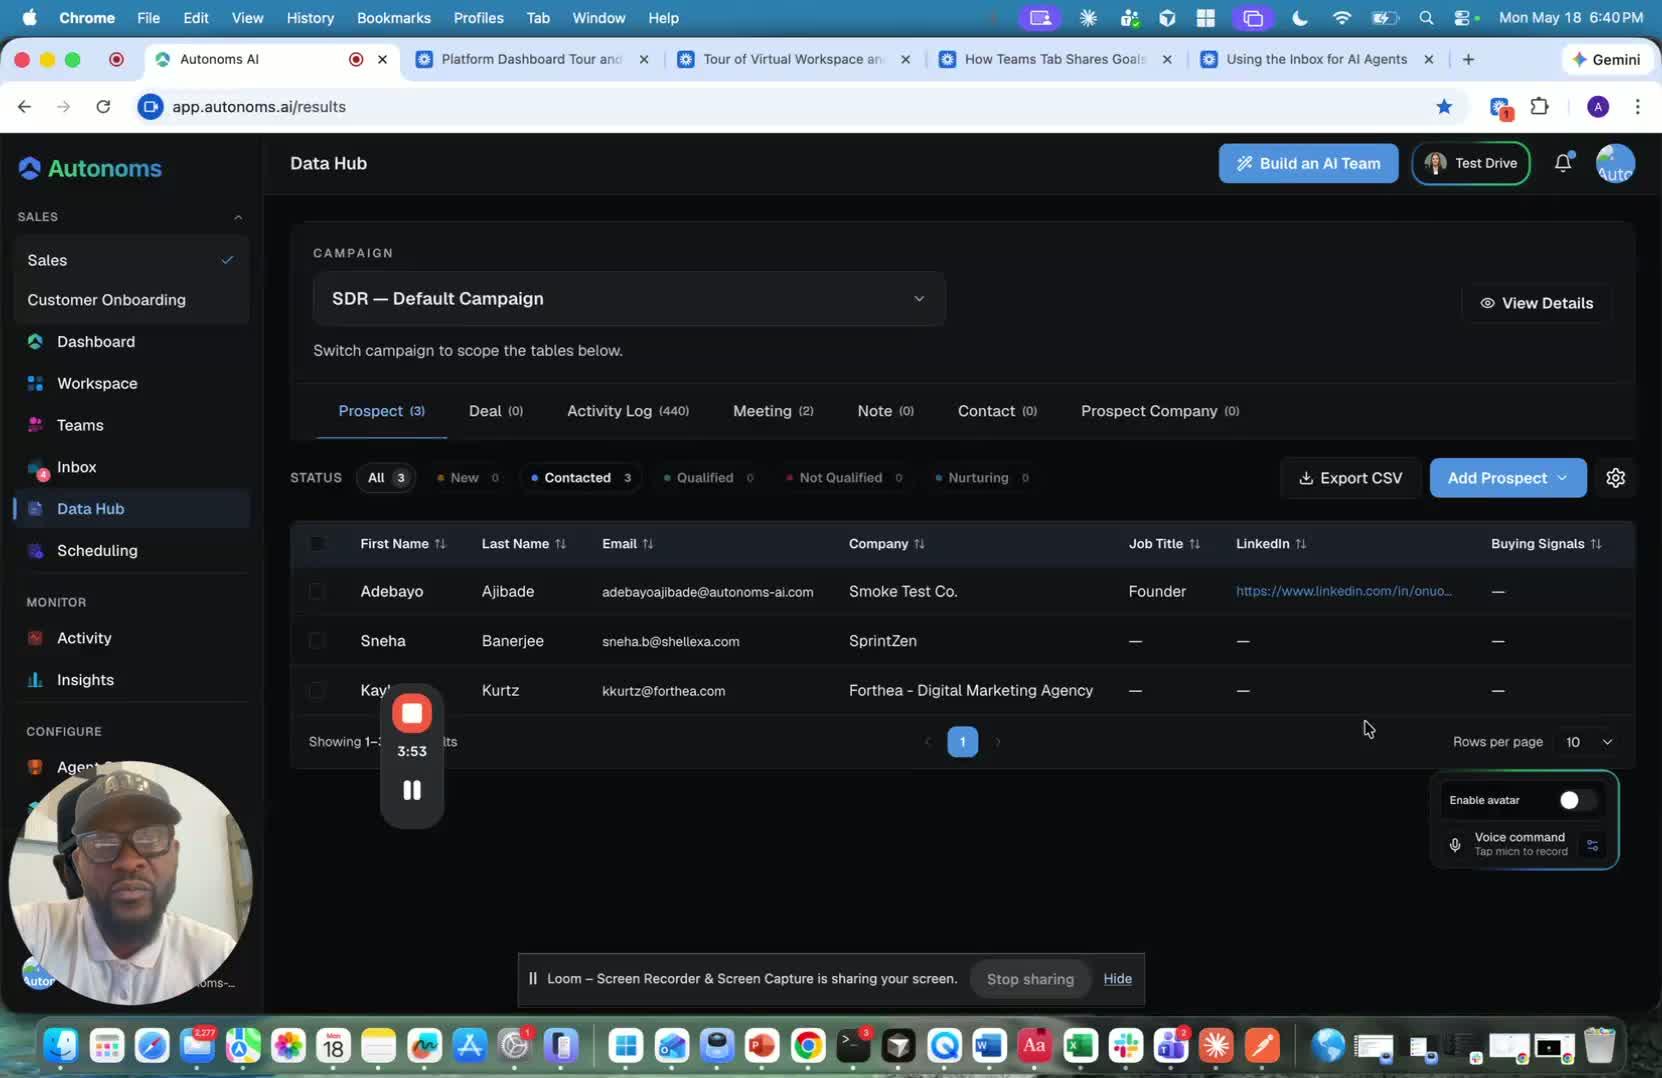1662x1078 pixels.
Task: Switch to the Deal tab
Action: coord(496,411)
